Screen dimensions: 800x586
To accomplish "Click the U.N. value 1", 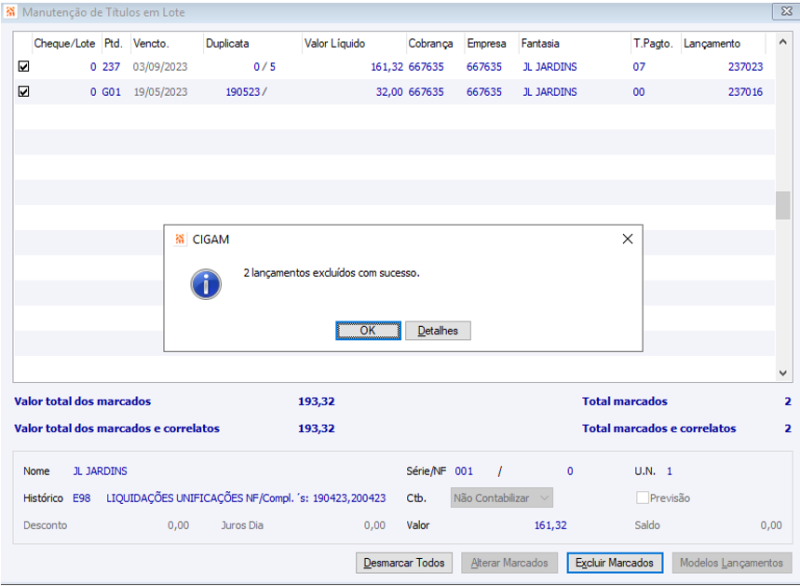I will point(669,471).
